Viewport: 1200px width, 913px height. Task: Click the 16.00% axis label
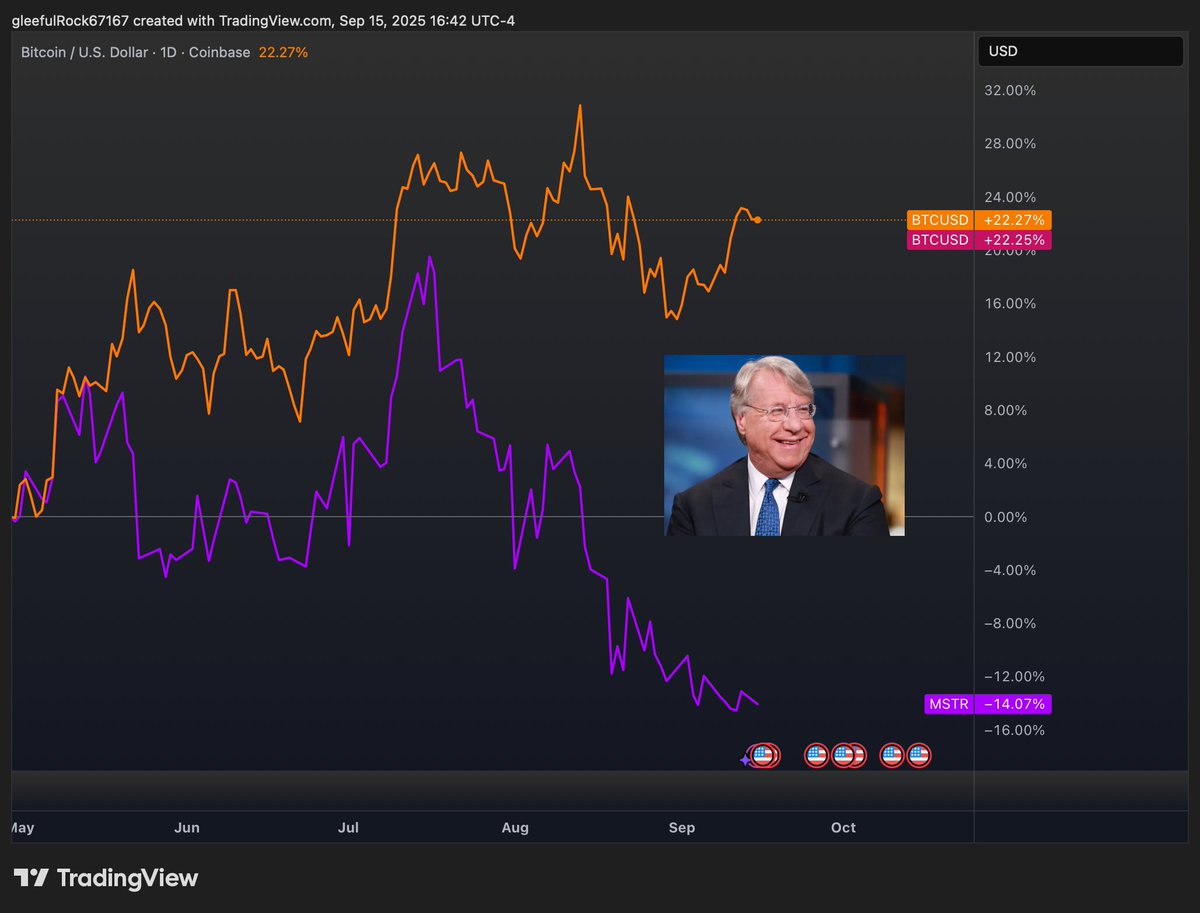[1009, 303]
